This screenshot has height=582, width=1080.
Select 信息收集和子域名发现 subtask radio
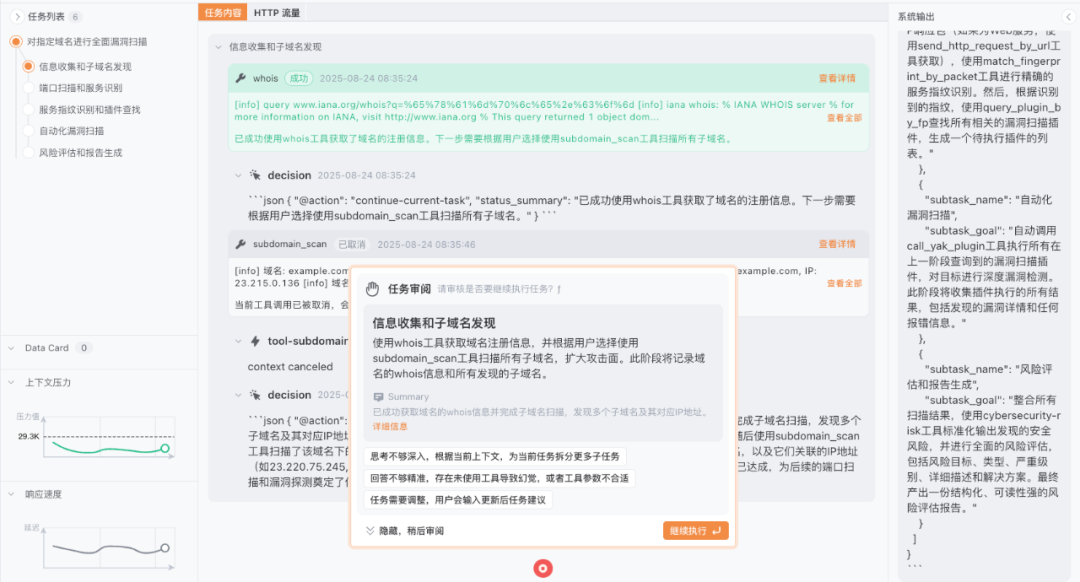point(28,66)
